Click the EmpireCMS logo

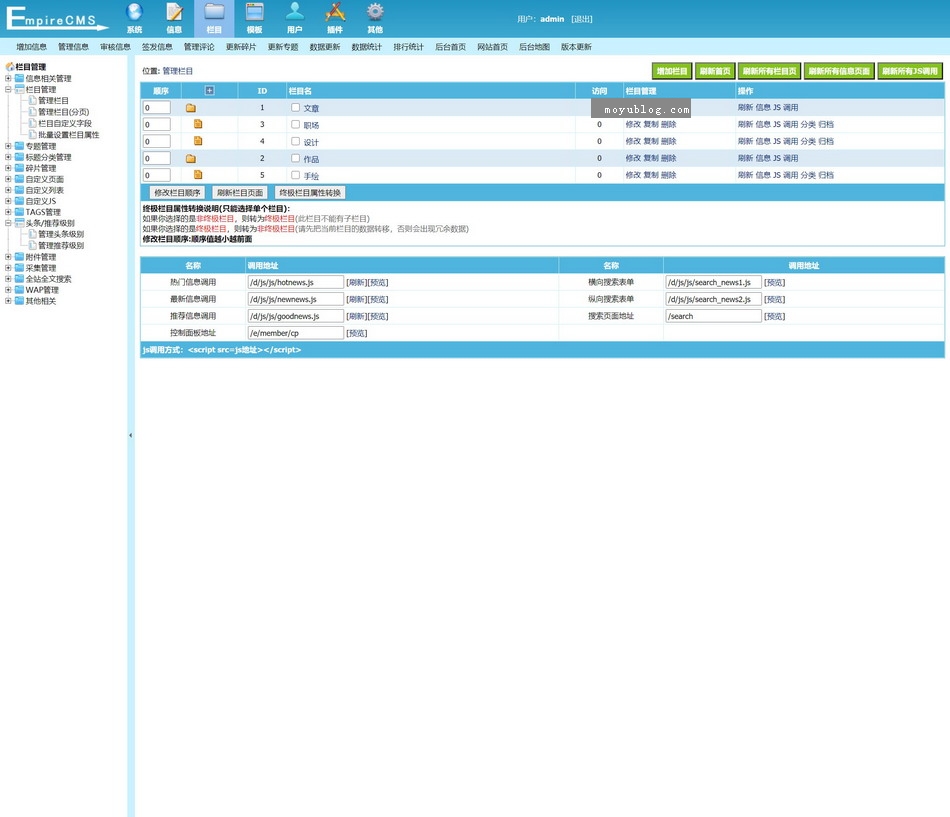(56, 18)
